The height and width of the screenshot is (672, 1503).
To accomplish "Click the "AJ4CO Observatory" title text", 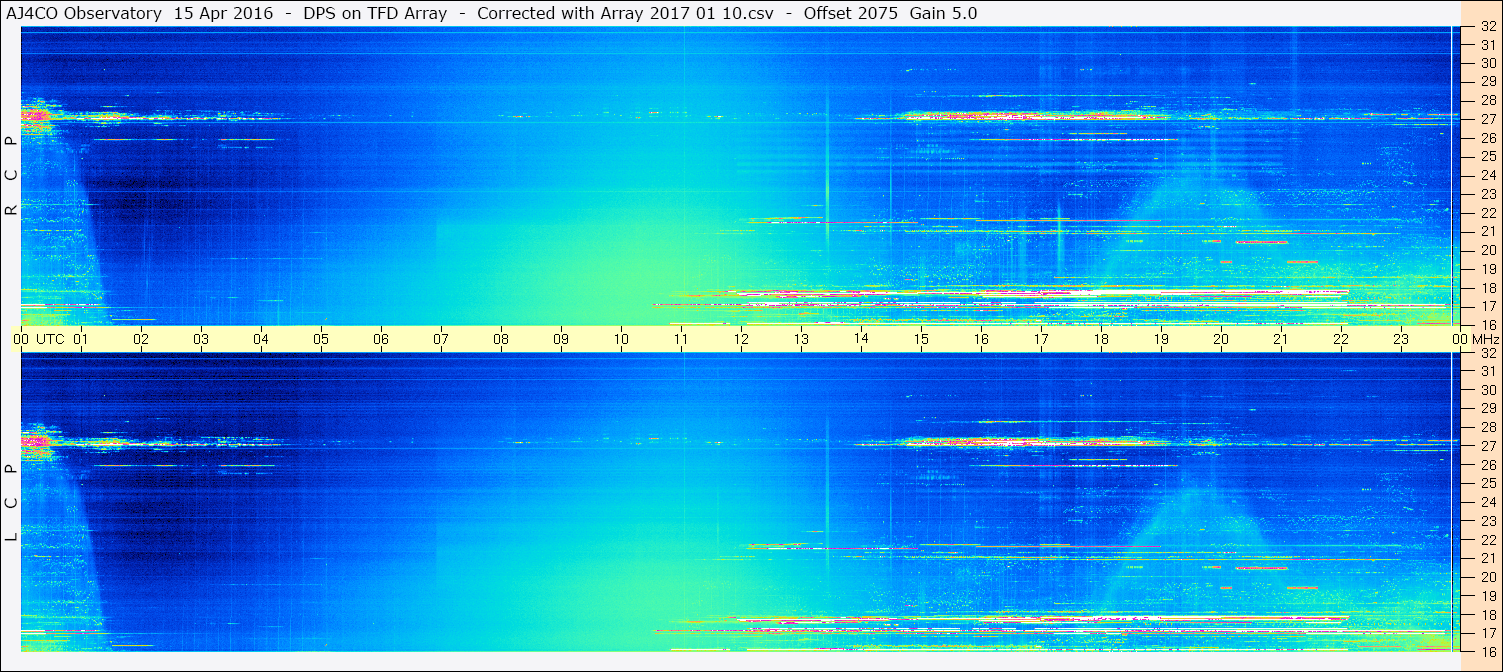I will point(84,14).
